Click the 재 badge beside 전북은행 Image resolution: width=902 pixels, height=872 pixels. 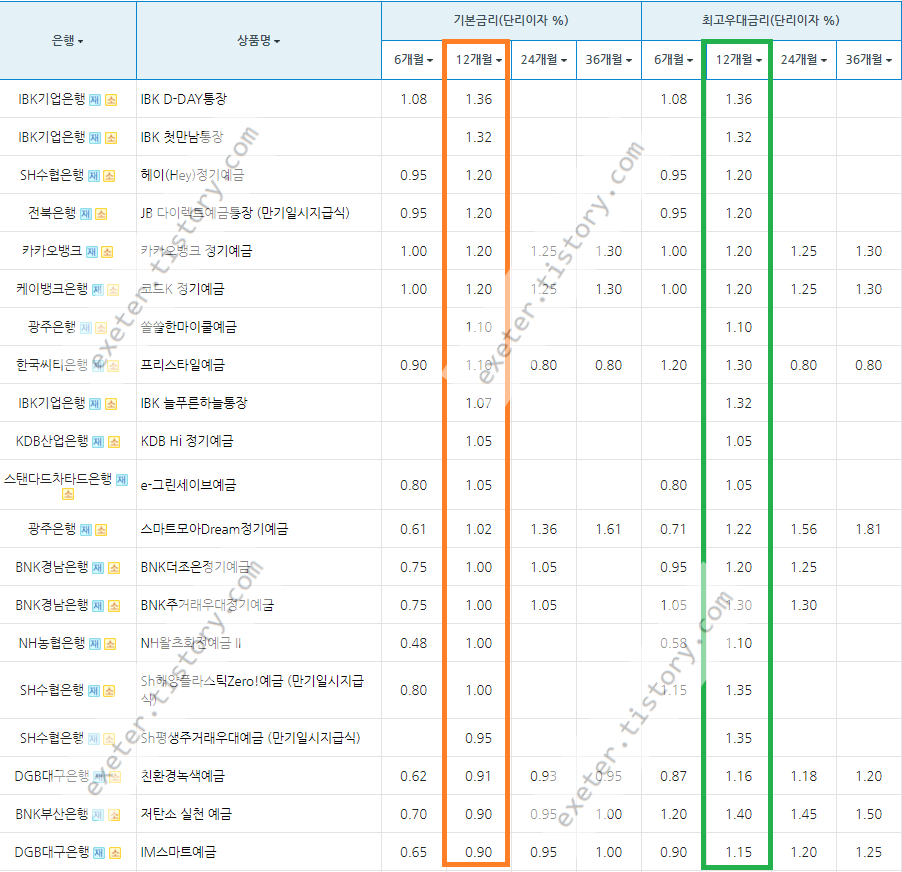point(86,214)
